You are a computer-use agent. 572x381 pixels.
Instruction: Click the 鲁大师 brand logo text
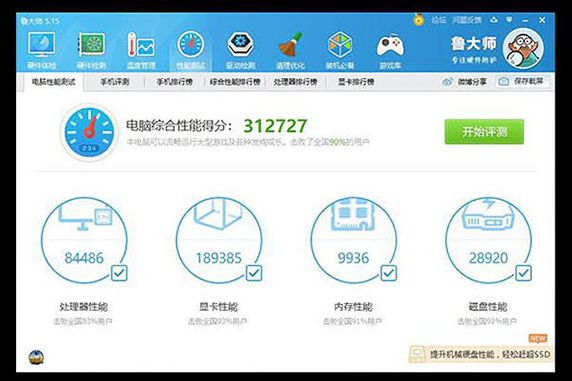point(474,43)
